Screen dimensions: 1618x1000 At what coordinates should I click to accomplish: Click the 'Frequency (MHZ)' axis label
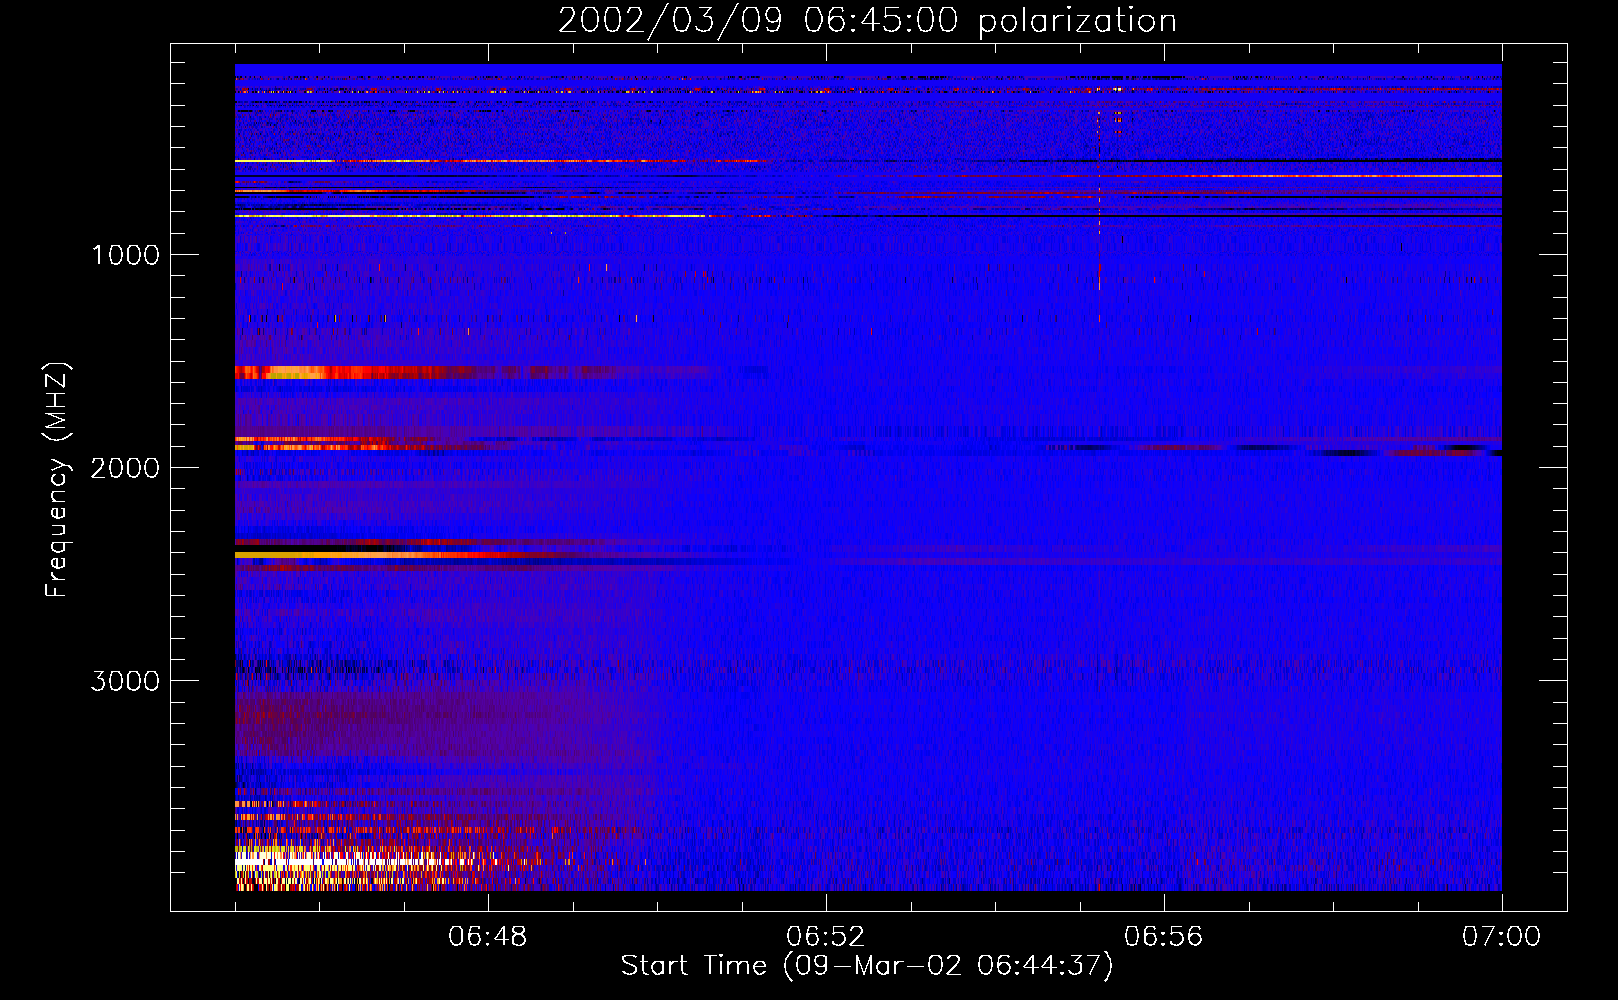56,480
